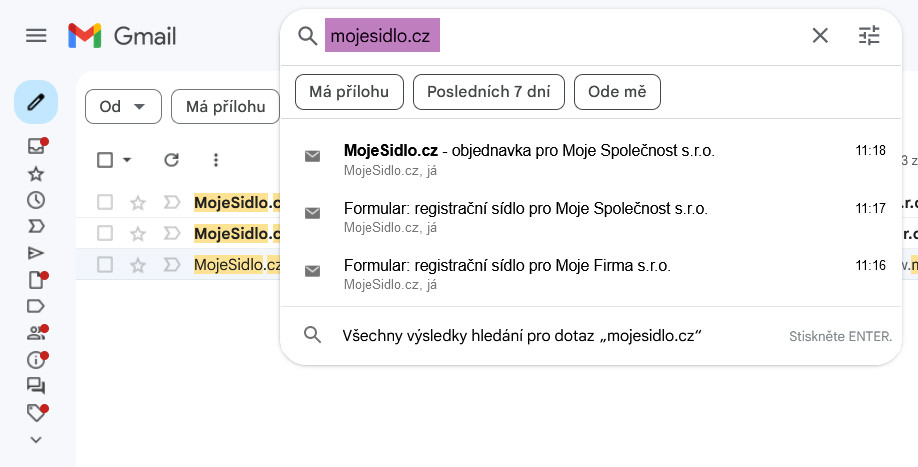Open the Od filter dropdown

click(123, 107)
